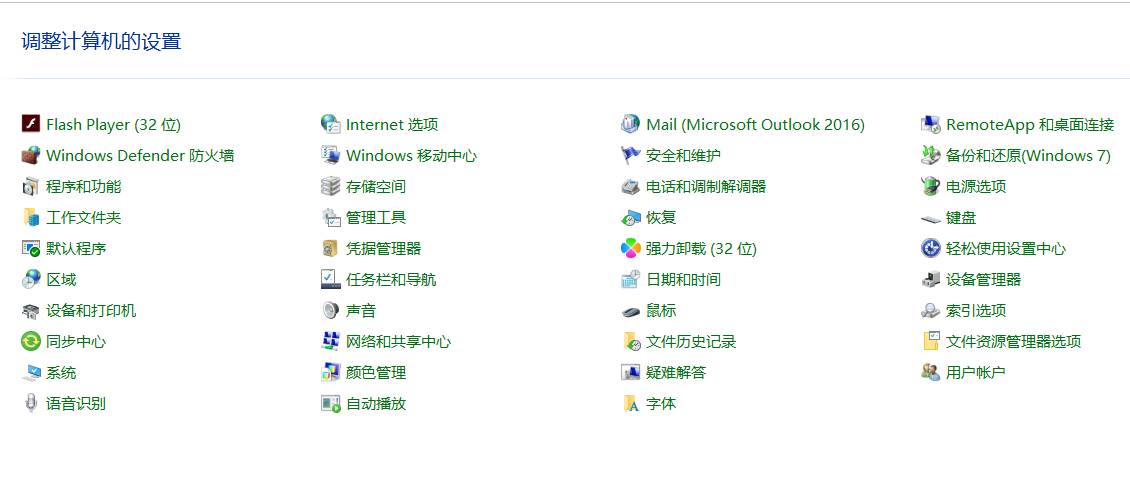This screenshot has height=477, width=1130.
Task: Click the 同步中心 green sync icon
Action: click(x=30, y=341)
